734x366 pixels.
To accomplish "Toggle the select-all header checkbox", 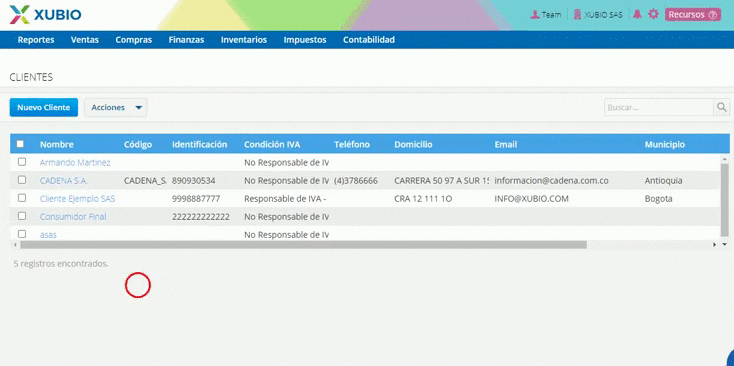I will [20, 144].
